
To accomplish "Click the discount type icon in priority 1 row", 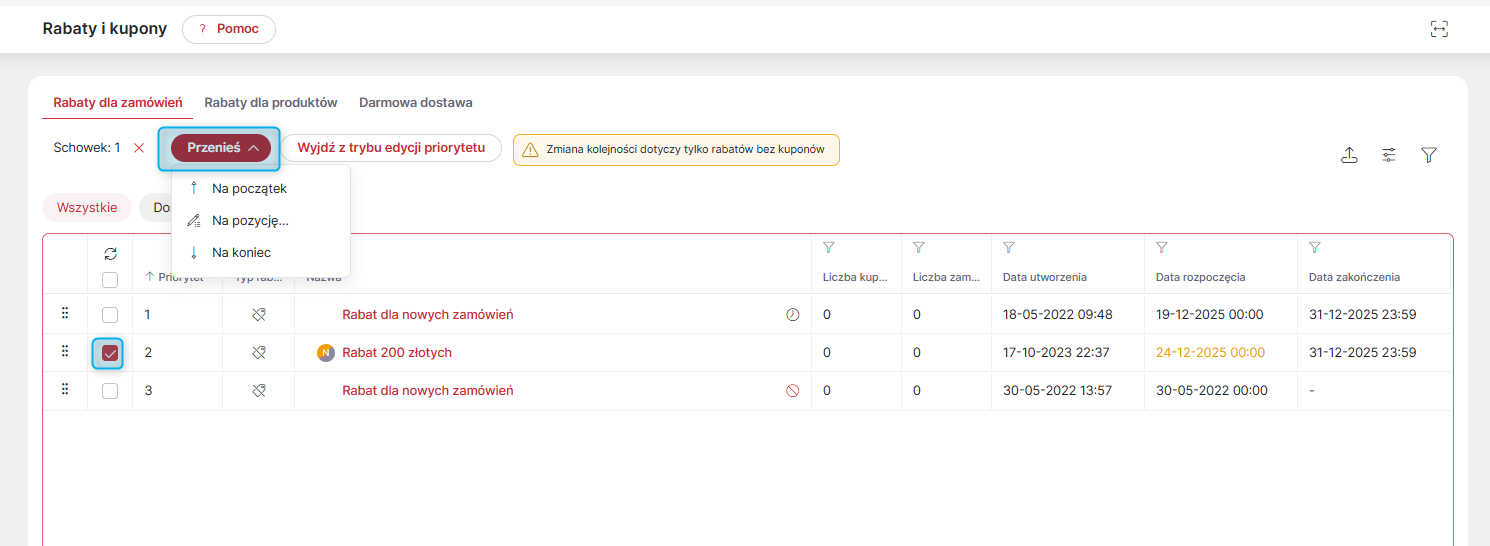I will tap(258, 315).
